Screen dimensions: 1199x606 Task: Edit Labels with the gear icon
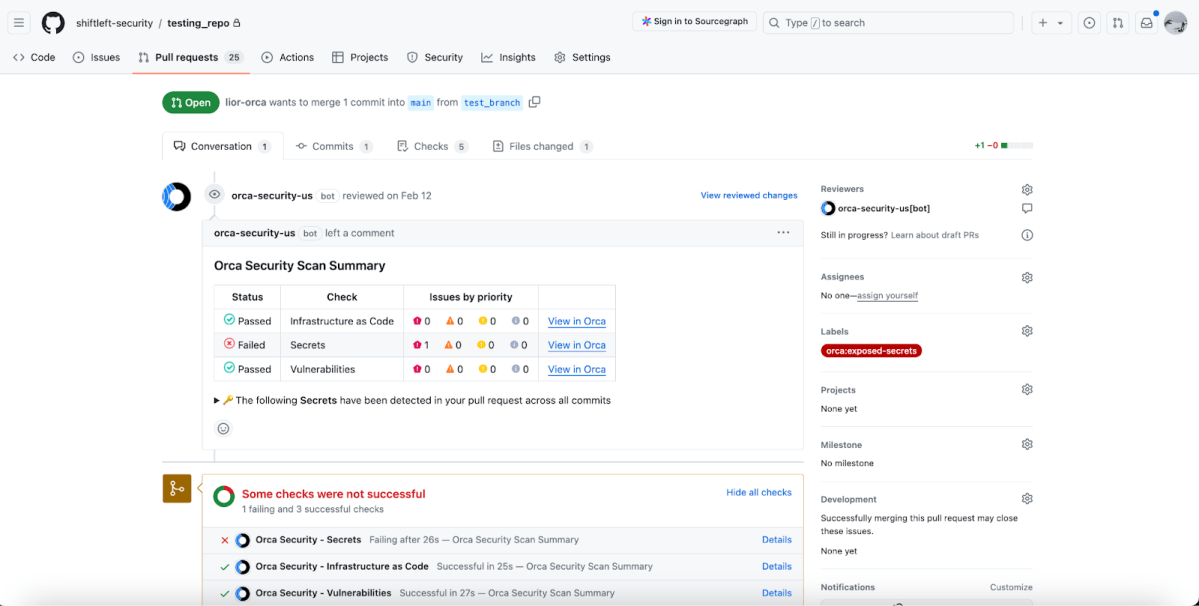(1027, 331)
